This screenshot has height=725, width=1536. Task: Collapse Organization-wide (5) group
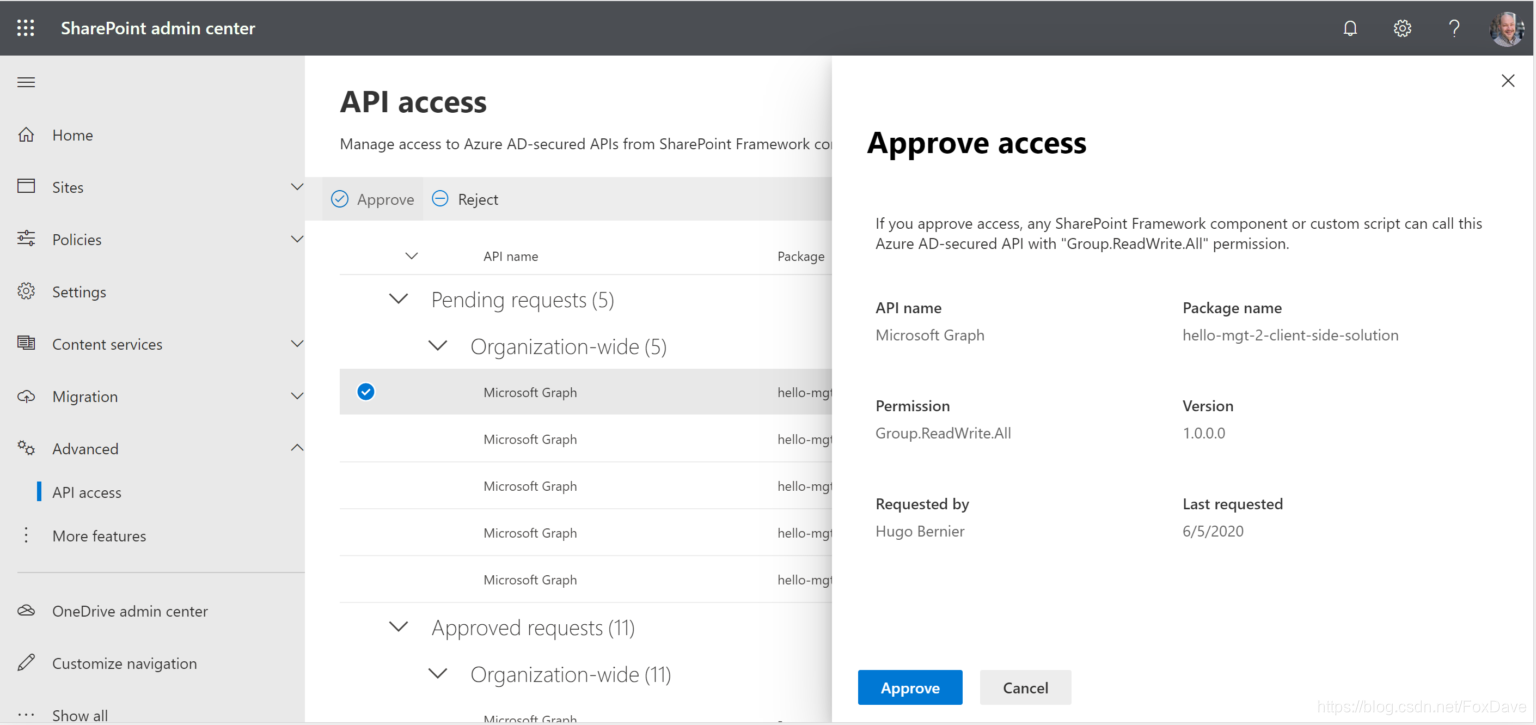pyautogui.click(x=438, y=346)
